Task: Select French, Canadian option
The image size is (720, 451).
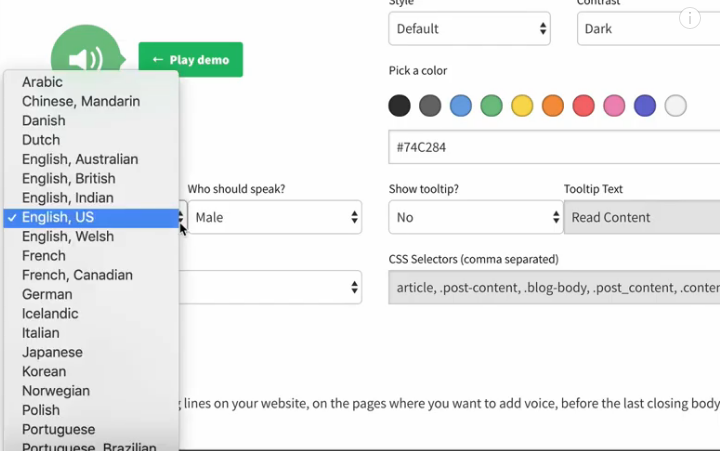Action: [x=91, y=275]
